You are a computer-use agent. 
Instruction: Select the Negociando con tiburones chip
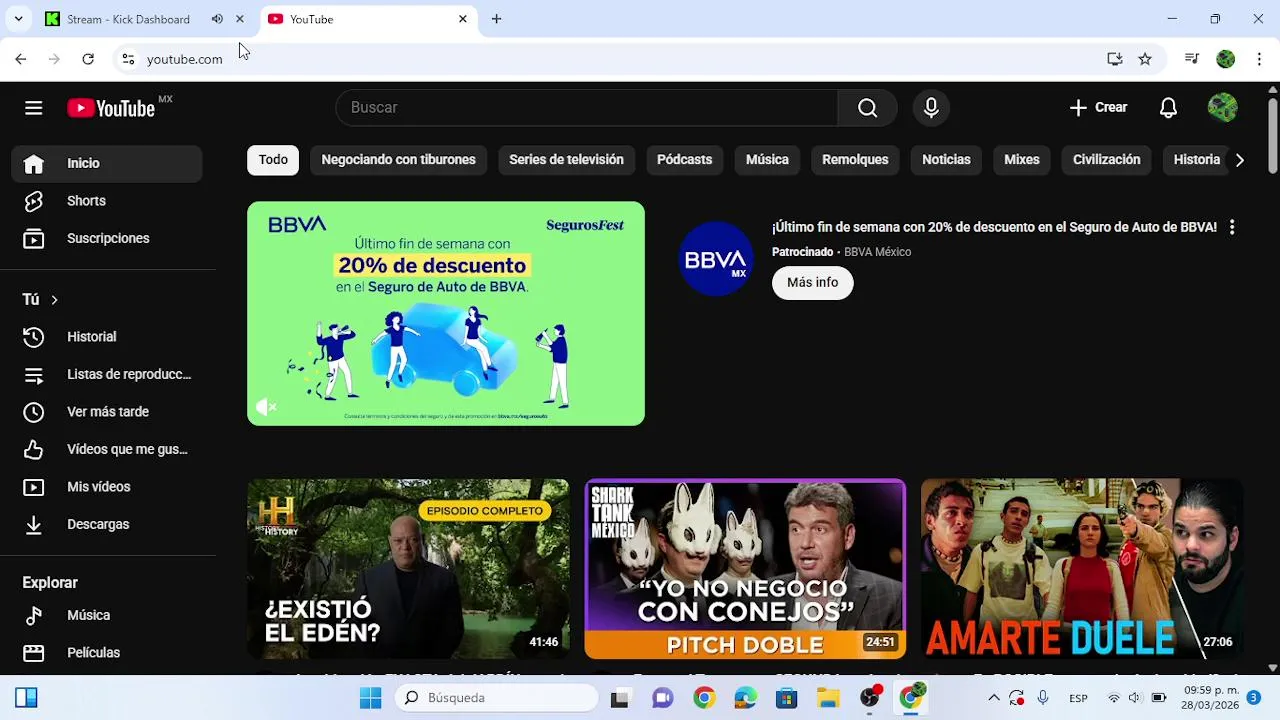click(x=398, y=160)
